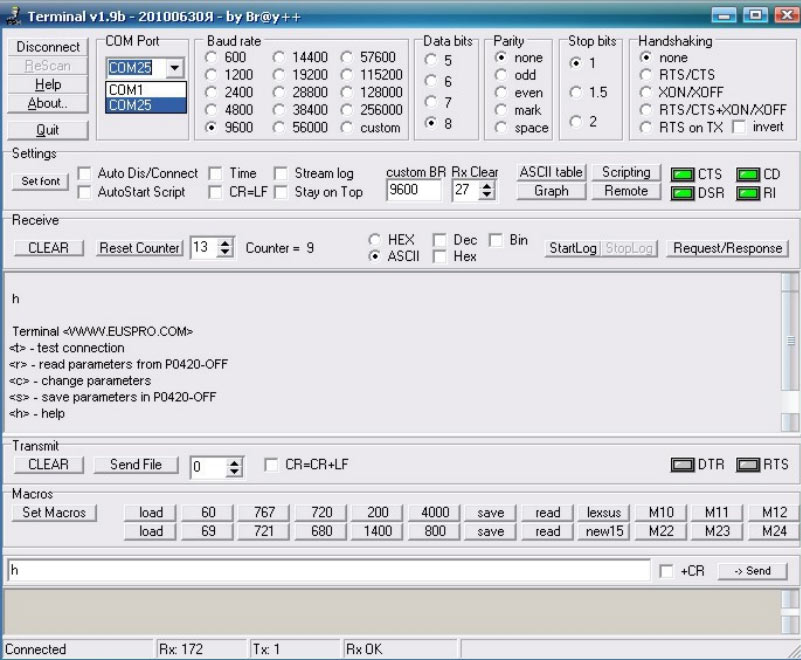Check the +CR checkbox next to Send
Screen dimensions: 801x660
click(666, 571)
